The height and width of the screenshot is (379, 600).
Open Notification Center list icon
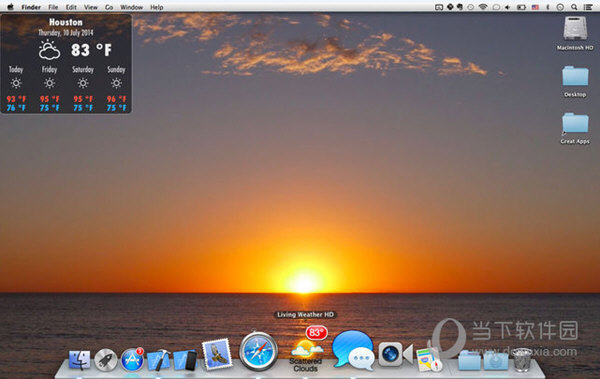(x=588, y=7)
